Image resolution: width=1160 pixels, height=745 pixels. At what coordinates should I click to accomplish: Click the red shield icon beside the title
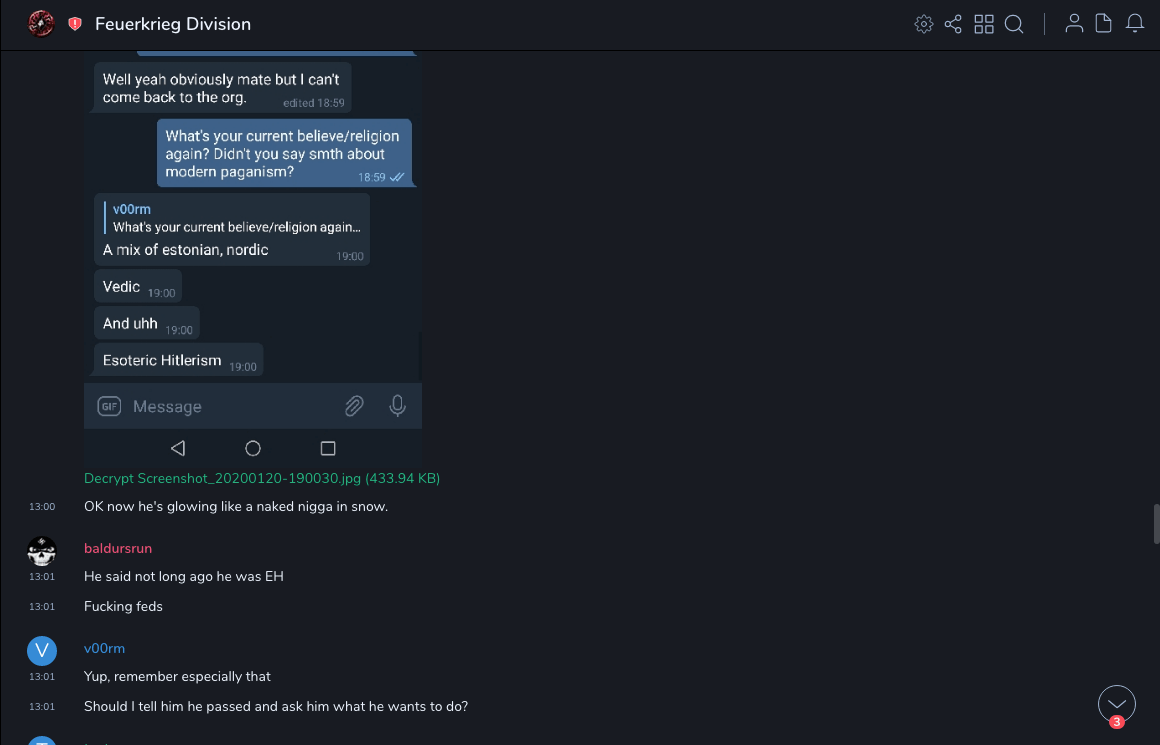click(75, 24)
